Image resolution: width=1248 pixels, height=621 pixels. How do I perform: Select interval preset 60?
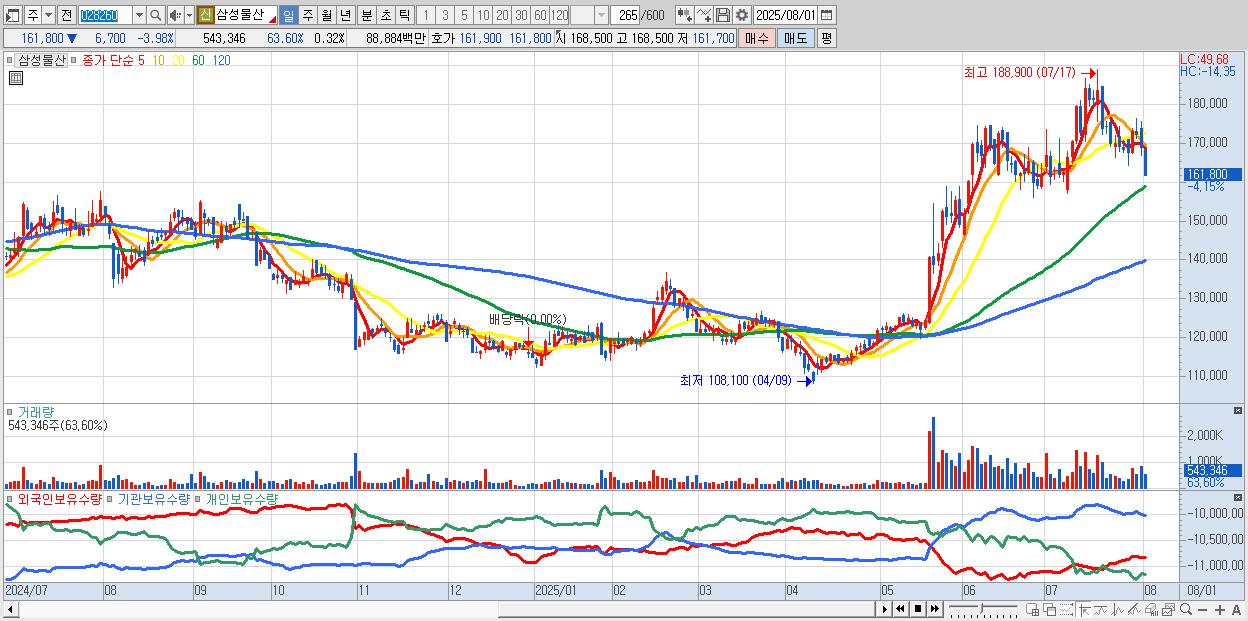click(x=540, y=15)
